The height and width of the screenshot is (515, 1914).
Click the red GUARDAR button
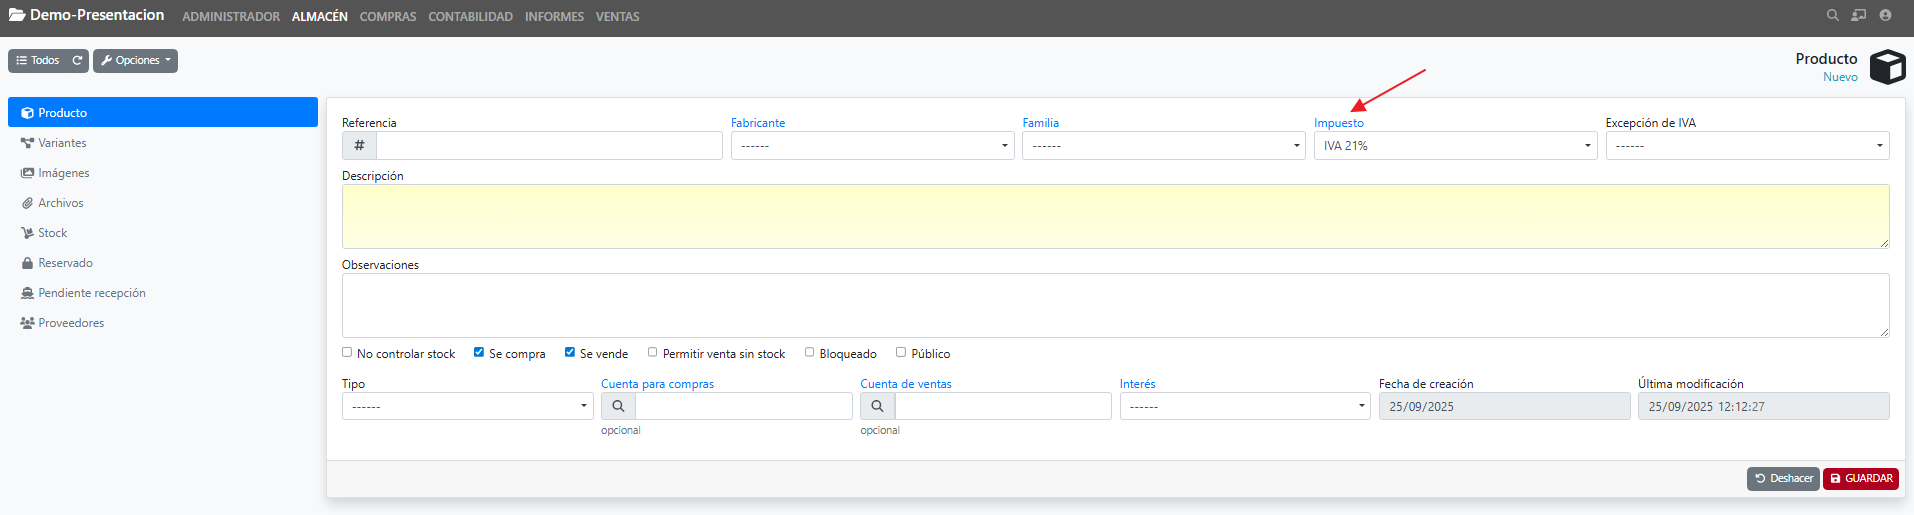click(x=1860, y=479)
